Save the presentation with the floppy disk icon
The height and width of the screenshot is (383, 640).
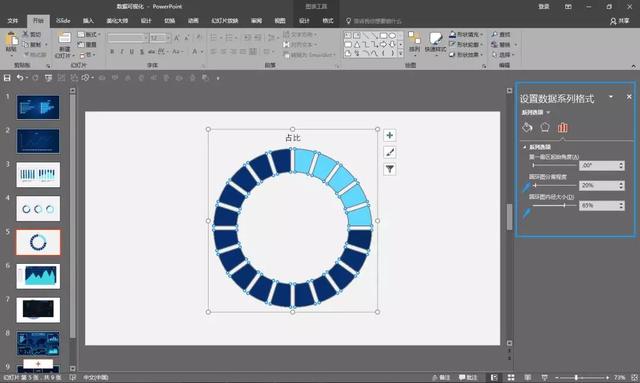[x=7, y=78]
